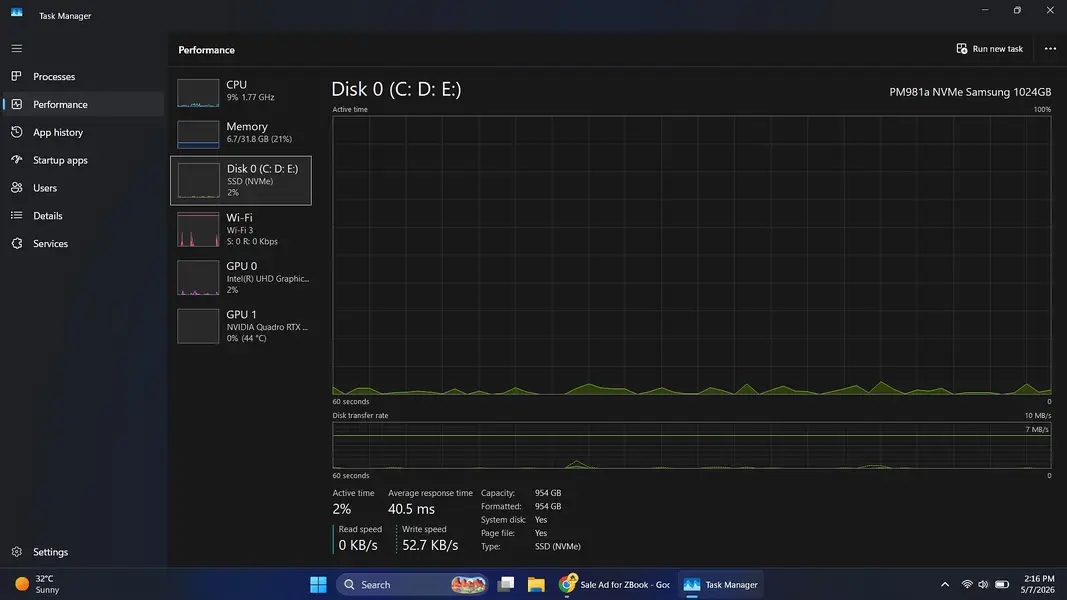Click the Startup apps gauge icon

click(x=16, y=160)
